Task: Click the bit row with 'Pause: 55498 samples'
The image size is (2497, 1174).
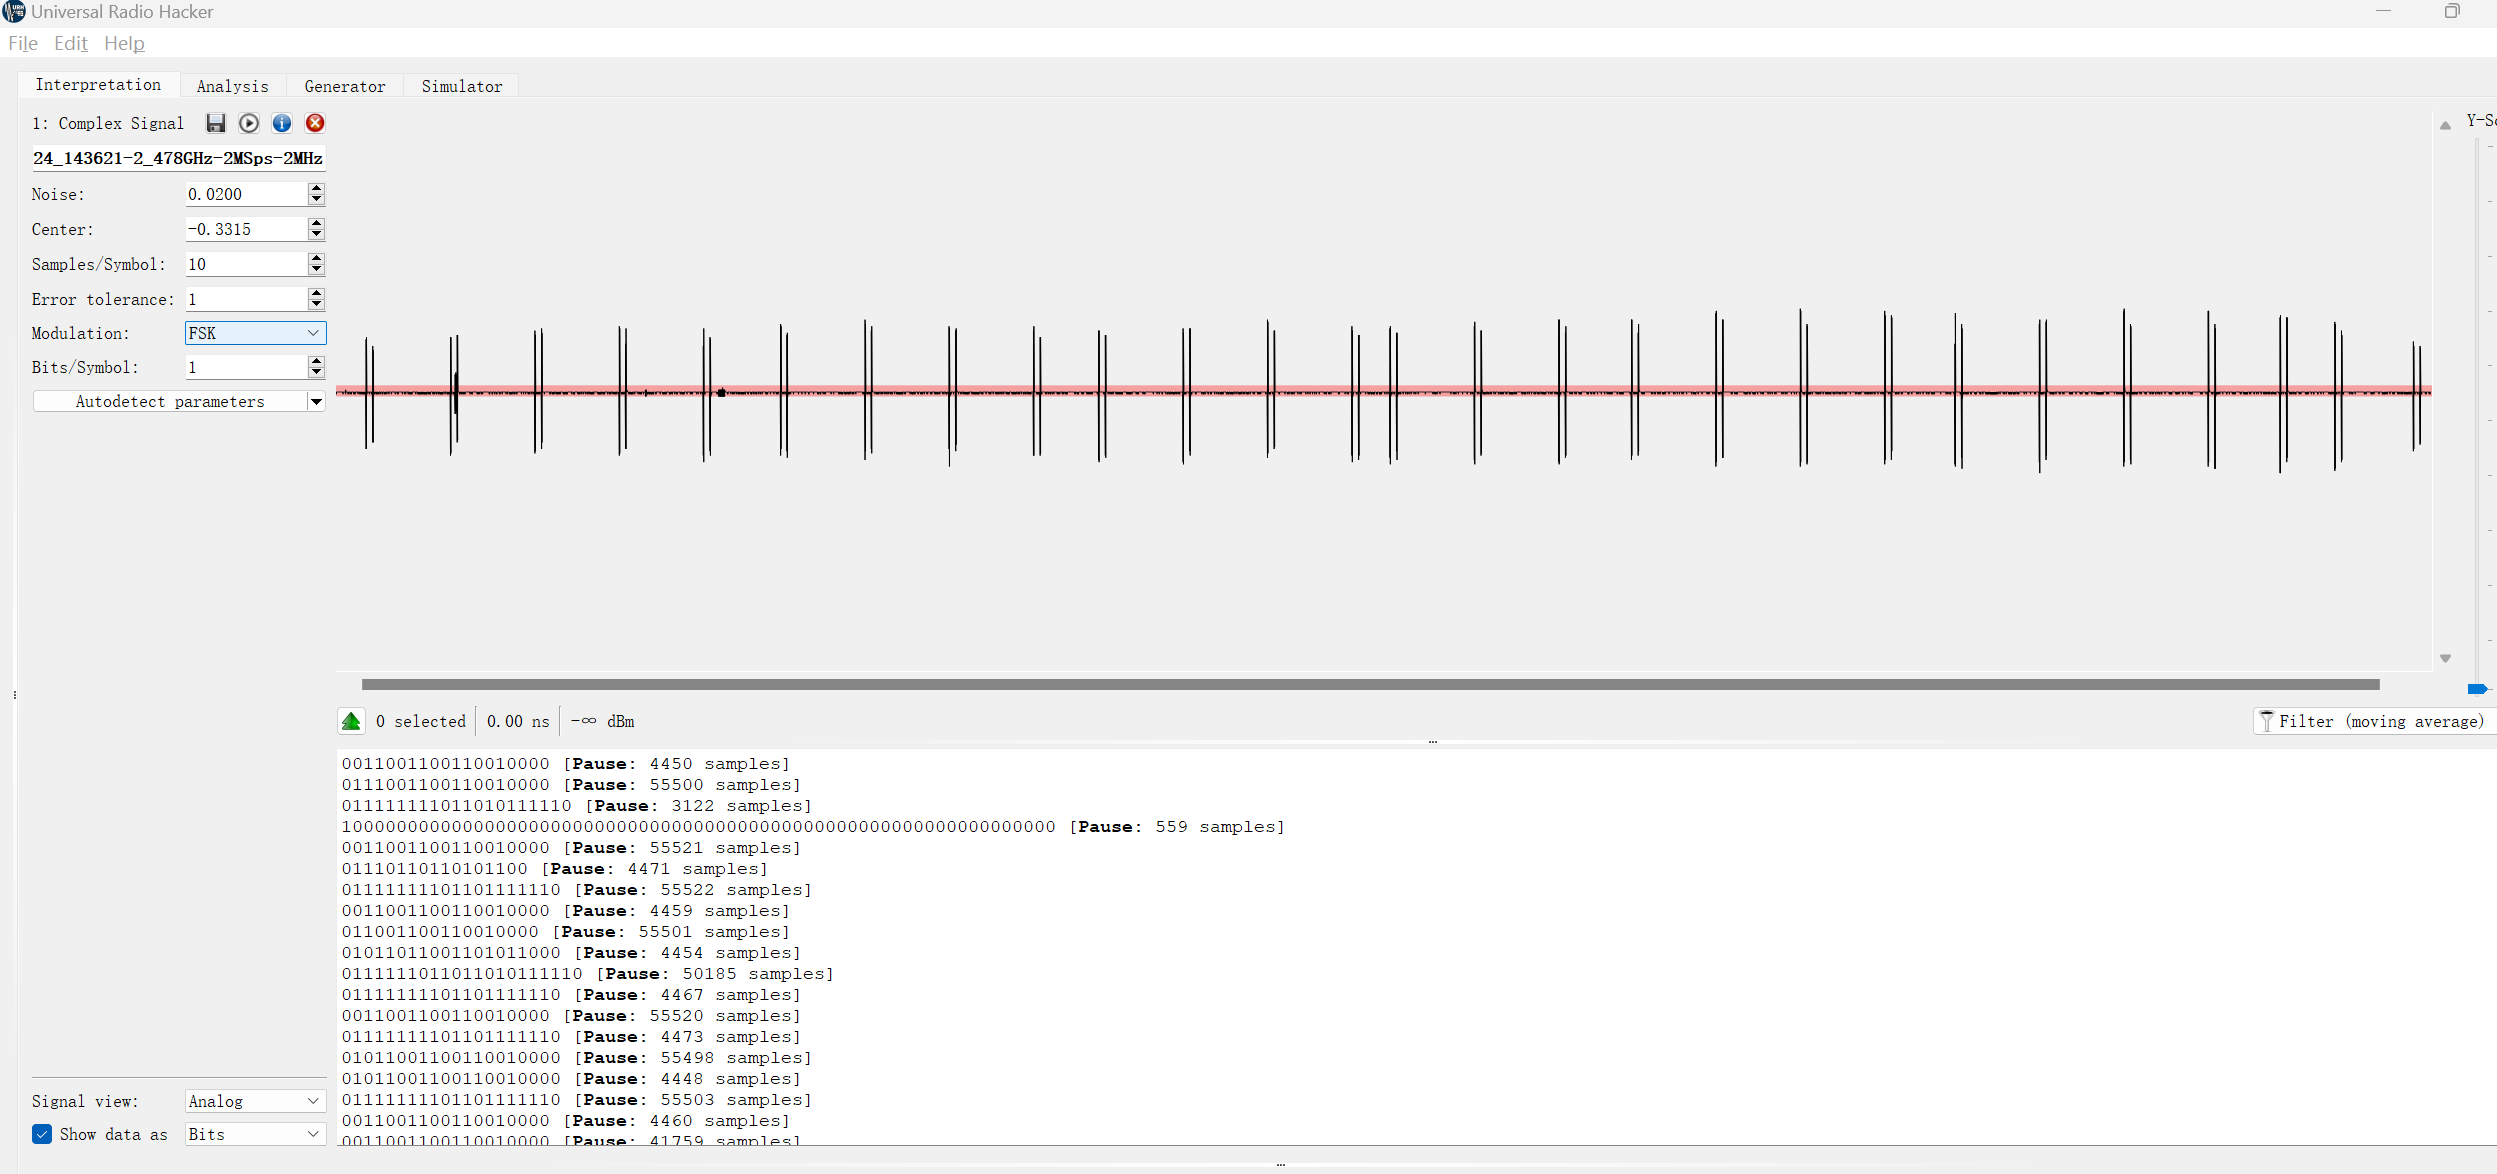Action: 577,1058
